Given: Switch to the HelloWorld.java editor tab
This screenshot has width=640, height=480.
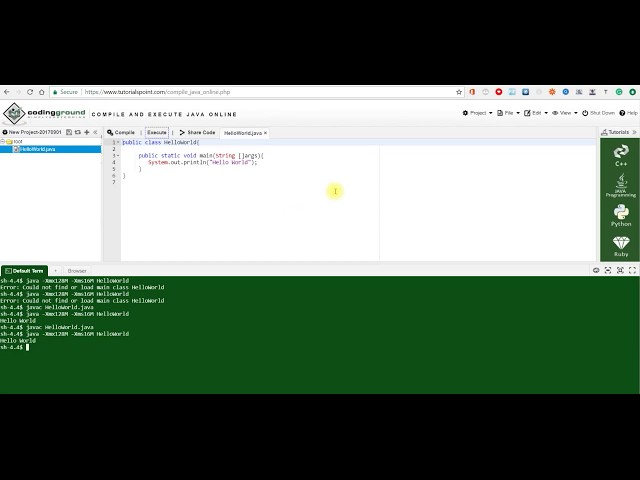Looking at the screenshot, I should [x=243, y=133].
